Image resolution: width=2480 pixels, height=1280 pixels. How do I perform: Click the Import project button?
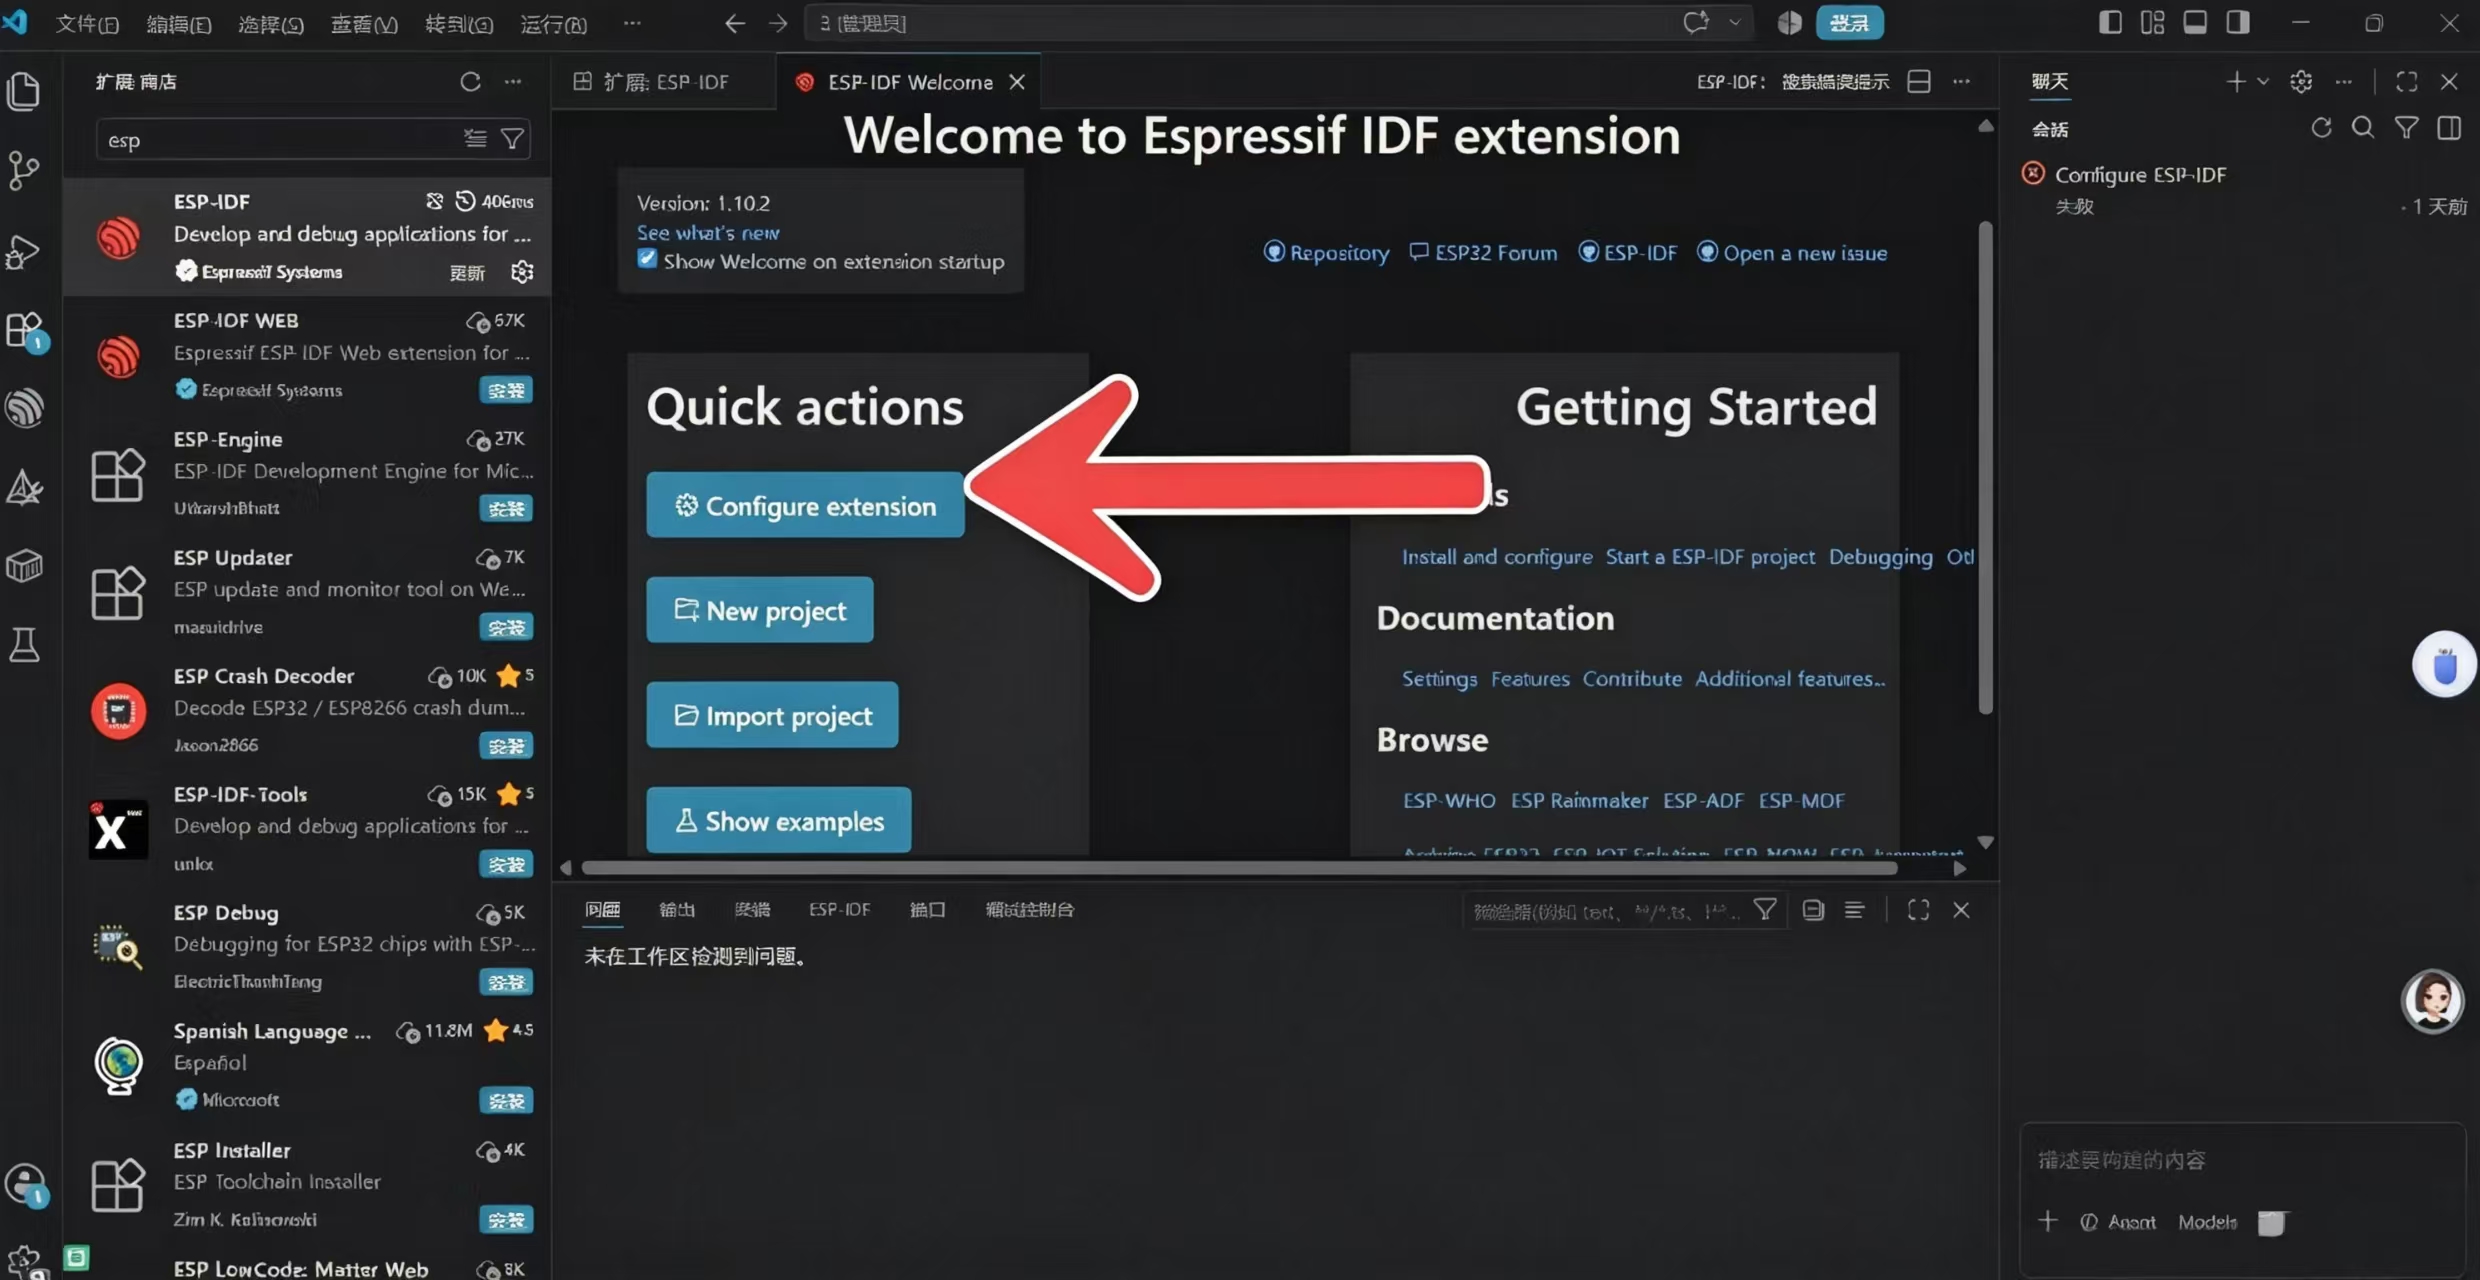pyautogui.click(x=772, y=715)
